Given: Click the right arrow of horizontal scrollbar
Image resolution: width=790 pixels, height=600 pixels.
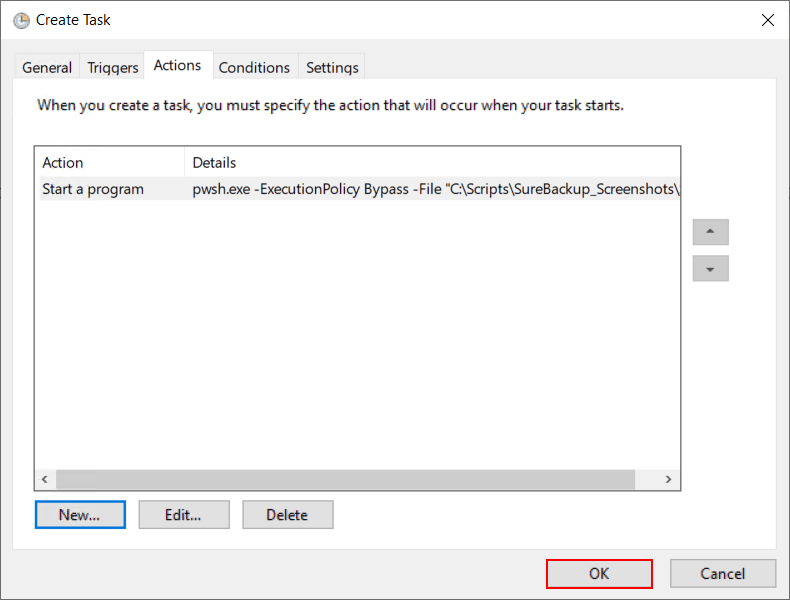Looking at the screenshot, I should point(669,480).
